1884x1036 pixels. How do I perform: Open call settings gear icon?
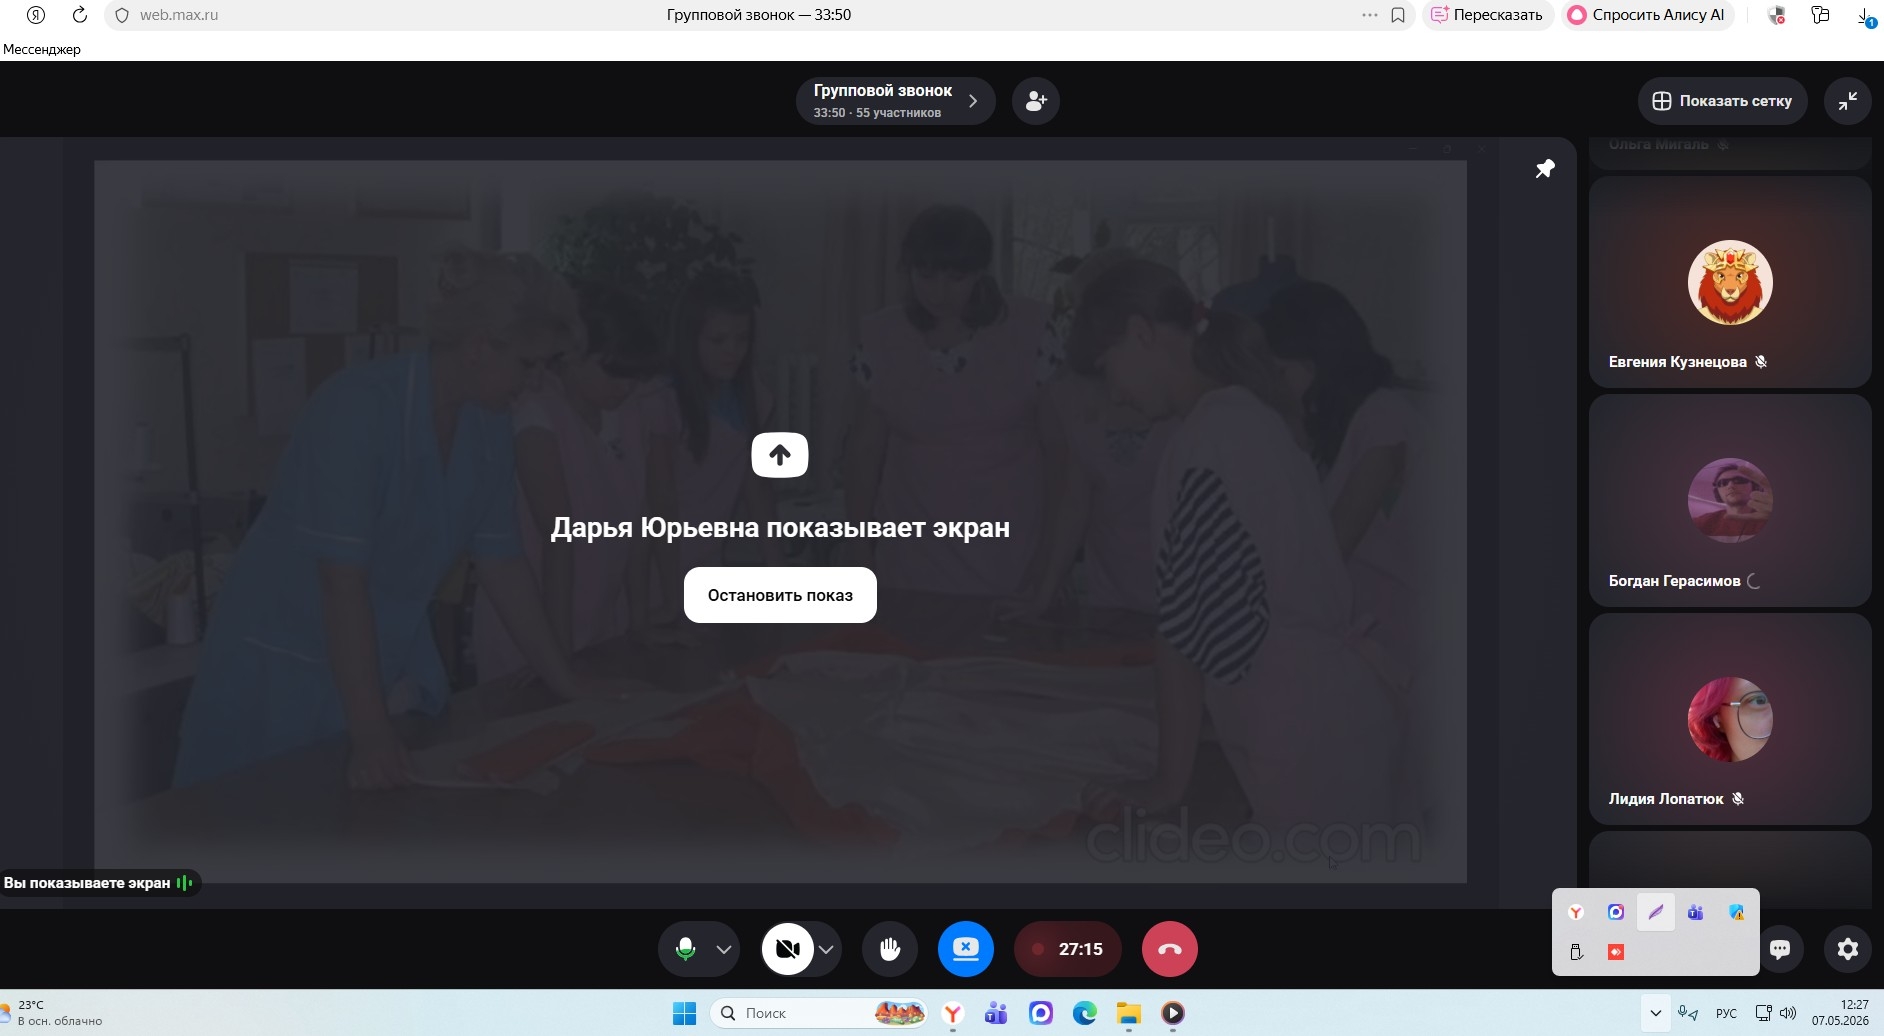[1848, 949]
